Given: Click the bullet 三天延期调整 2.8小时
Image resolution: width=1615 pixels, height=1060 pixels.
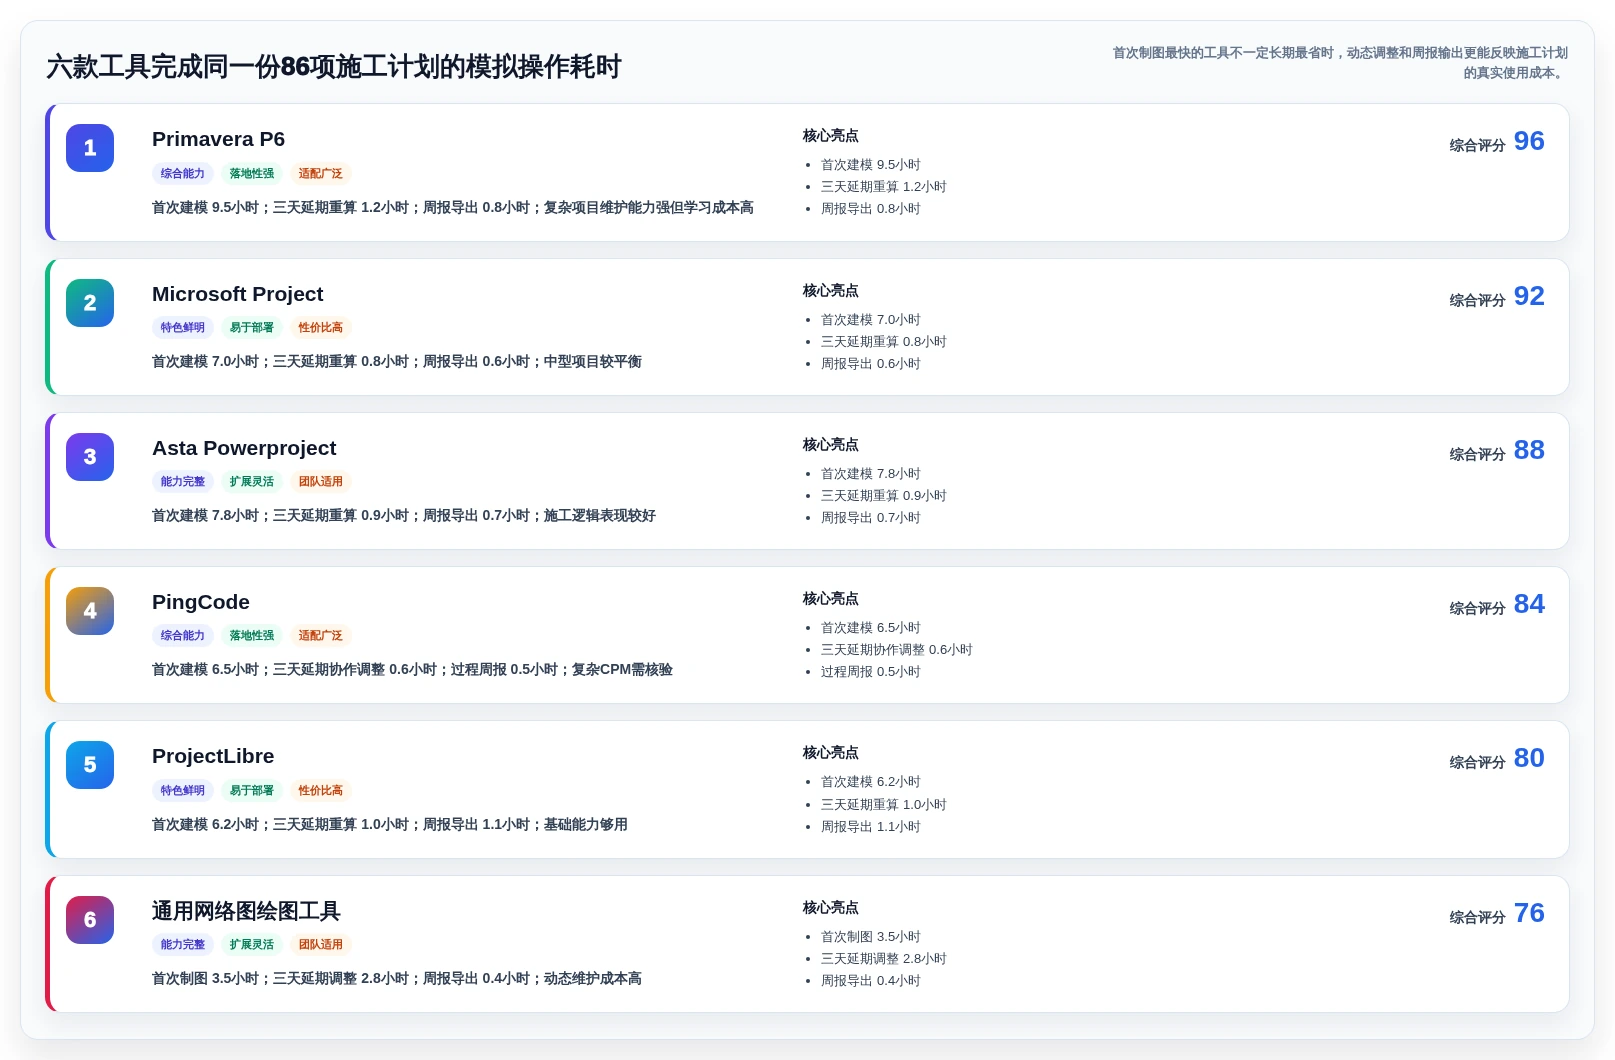Looking at the screenshot, I should 884,959.
